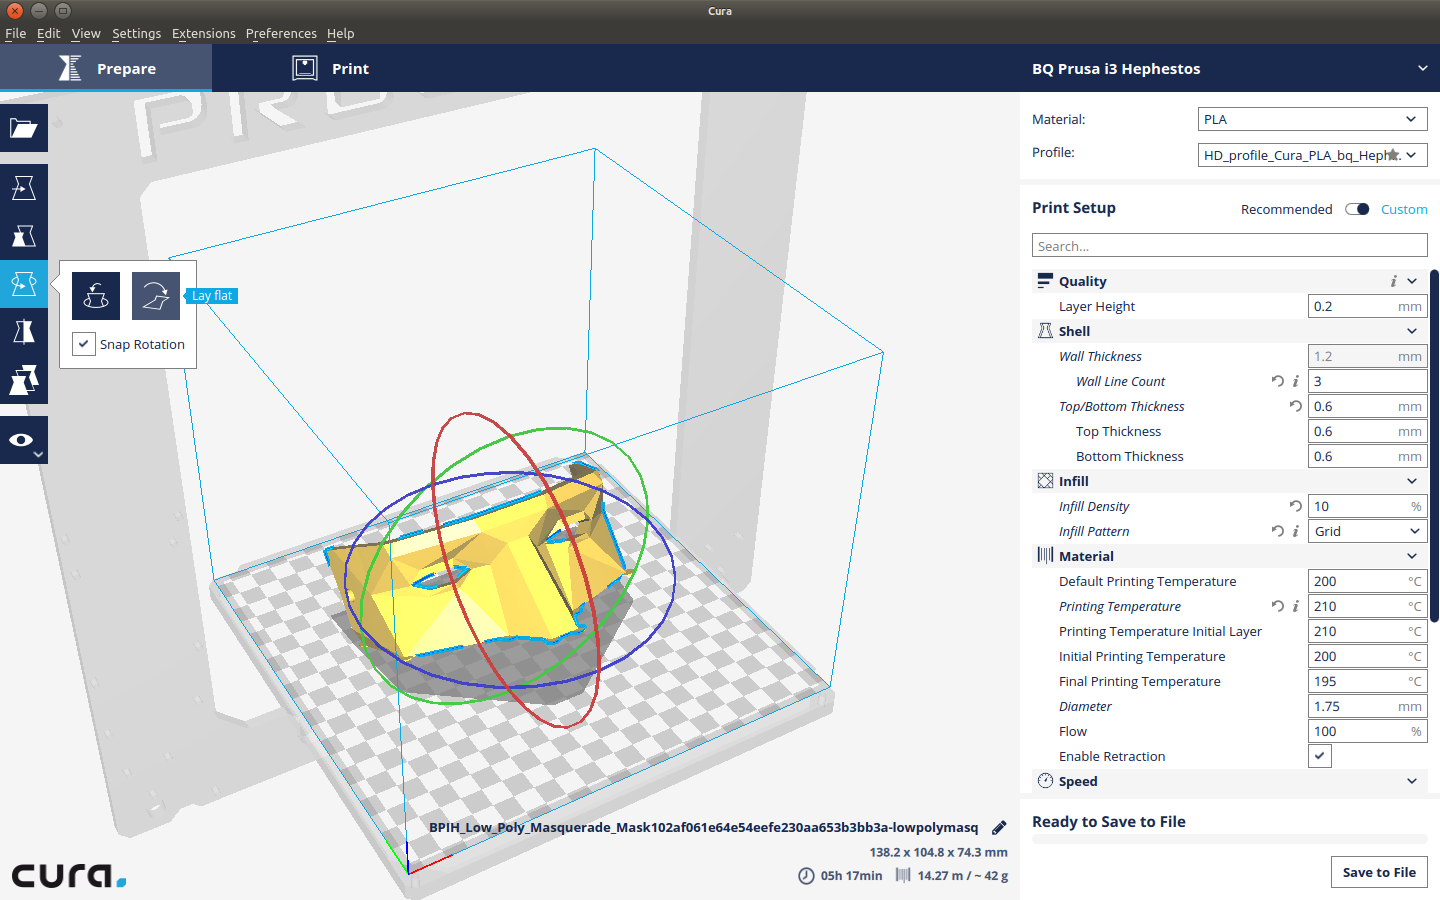The image size is (1440, 900).
Task: Click the pencil icon to rename model
Action: point(999,828)
